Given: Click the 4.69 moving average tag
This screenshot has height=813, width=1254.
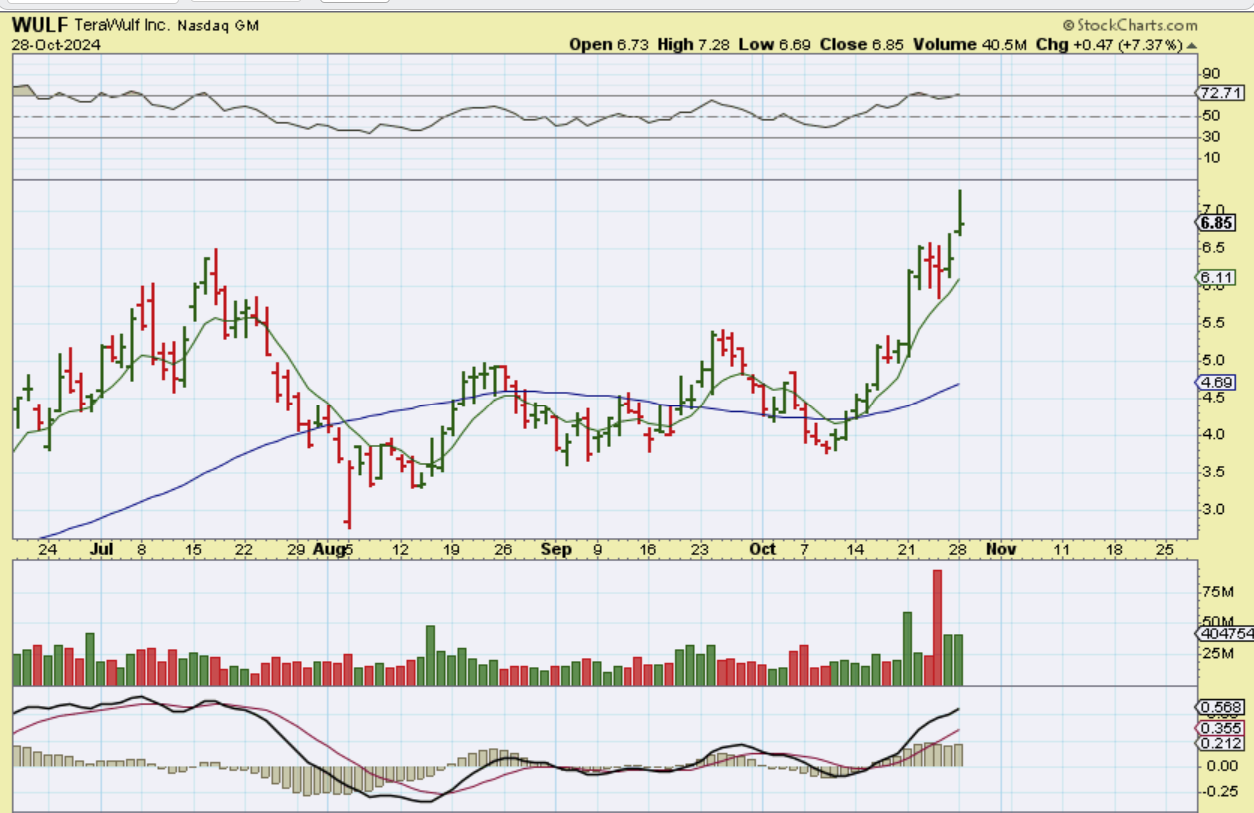Looking at the screenshot, I should (1216, 383).
